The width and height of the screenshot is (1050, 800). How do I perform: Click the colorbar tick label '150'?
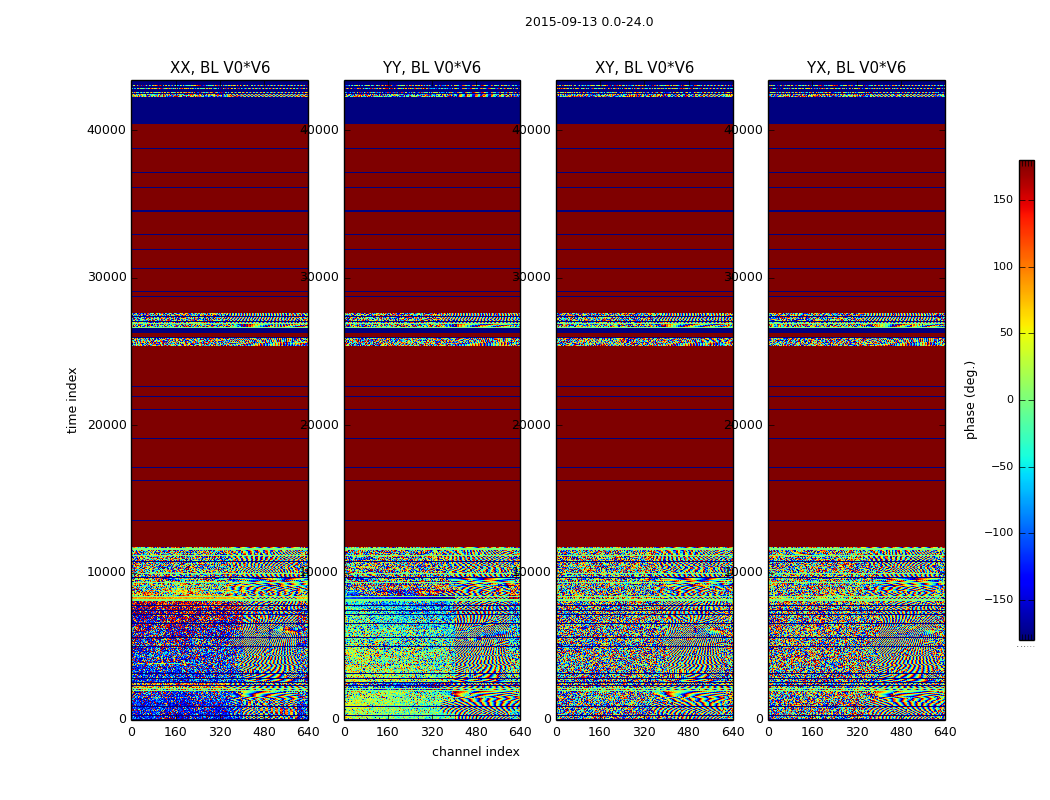point(1002,200)
